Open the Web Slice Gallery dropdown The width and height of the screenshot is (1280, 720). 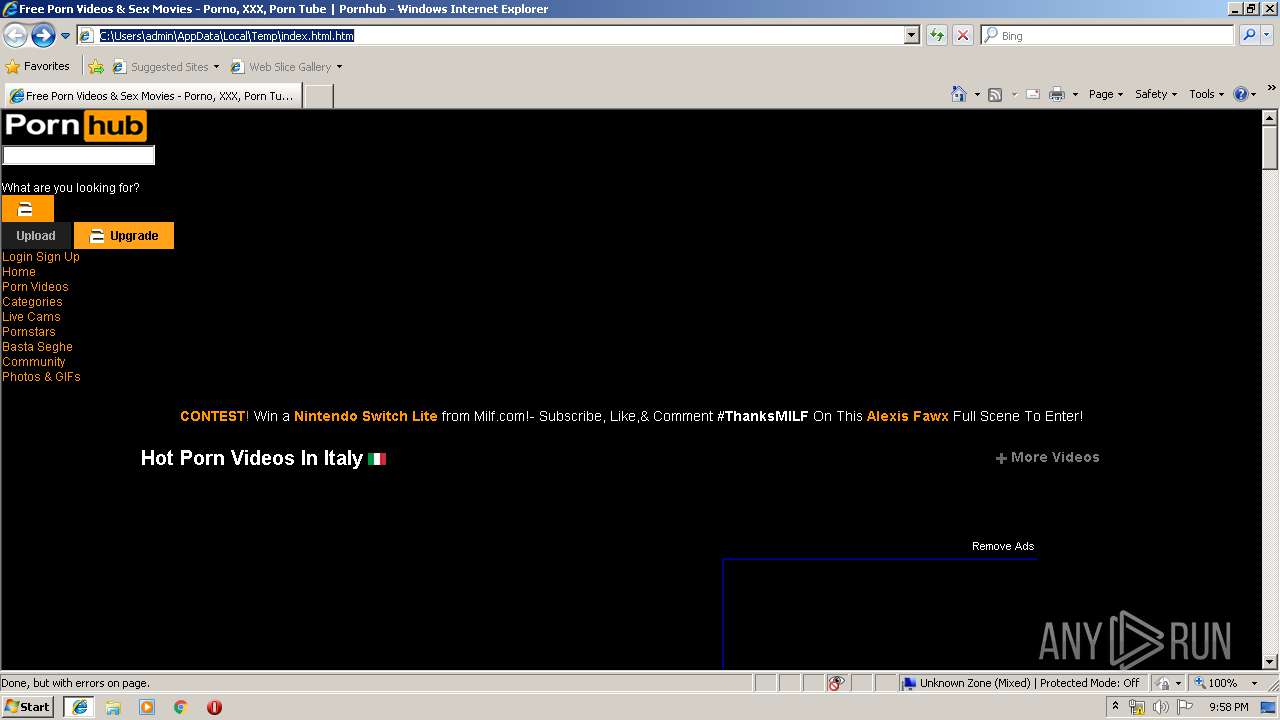tap(286, 67)
